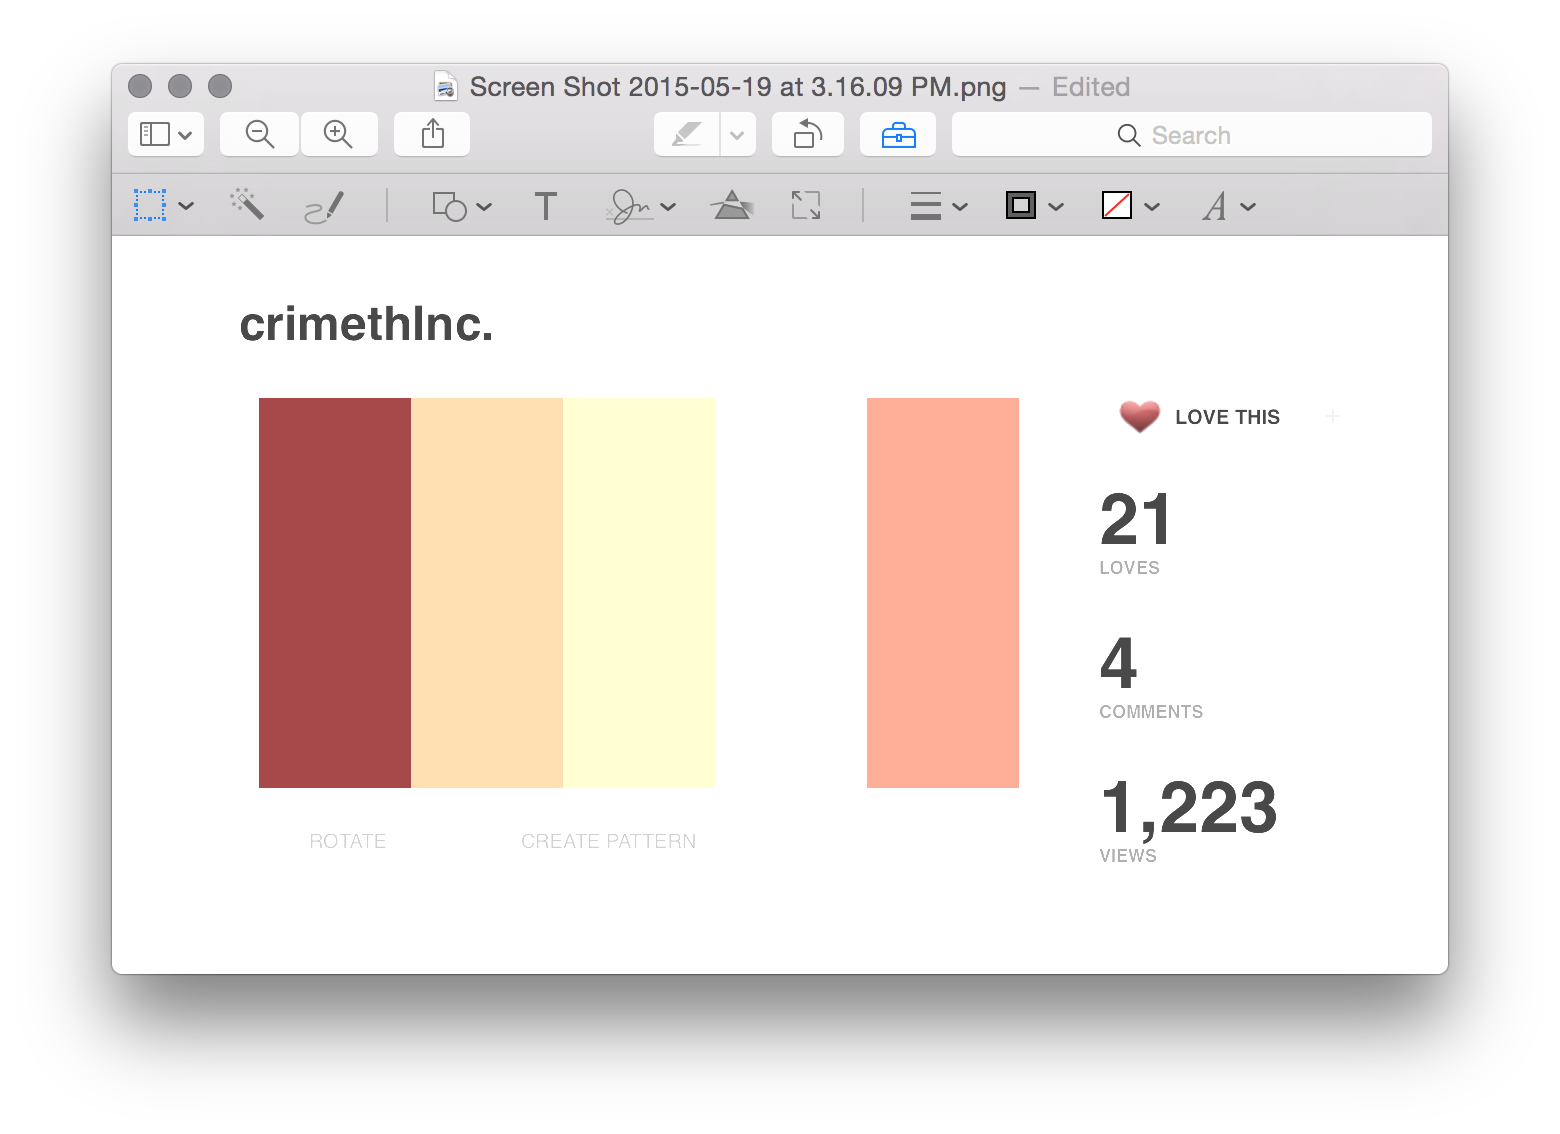Screen dimensions: 1560x1134
Task: Open the border color swatch picker
Action: point(1033,207)
